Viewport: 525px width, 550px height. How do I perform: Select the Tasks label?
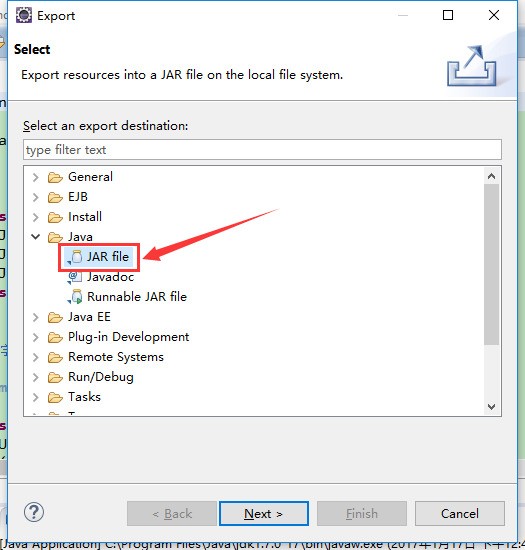click(84, 397)
